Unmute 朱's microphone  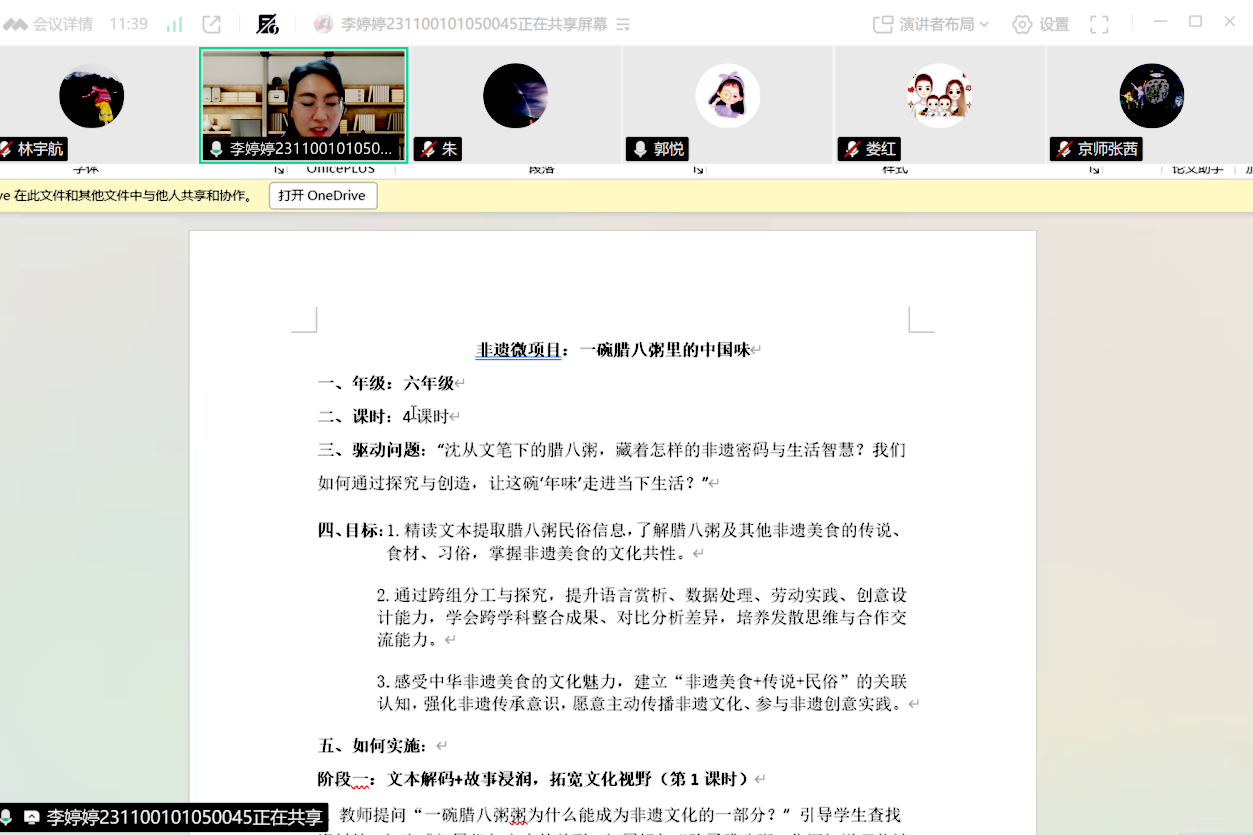(x=424, y=148)
